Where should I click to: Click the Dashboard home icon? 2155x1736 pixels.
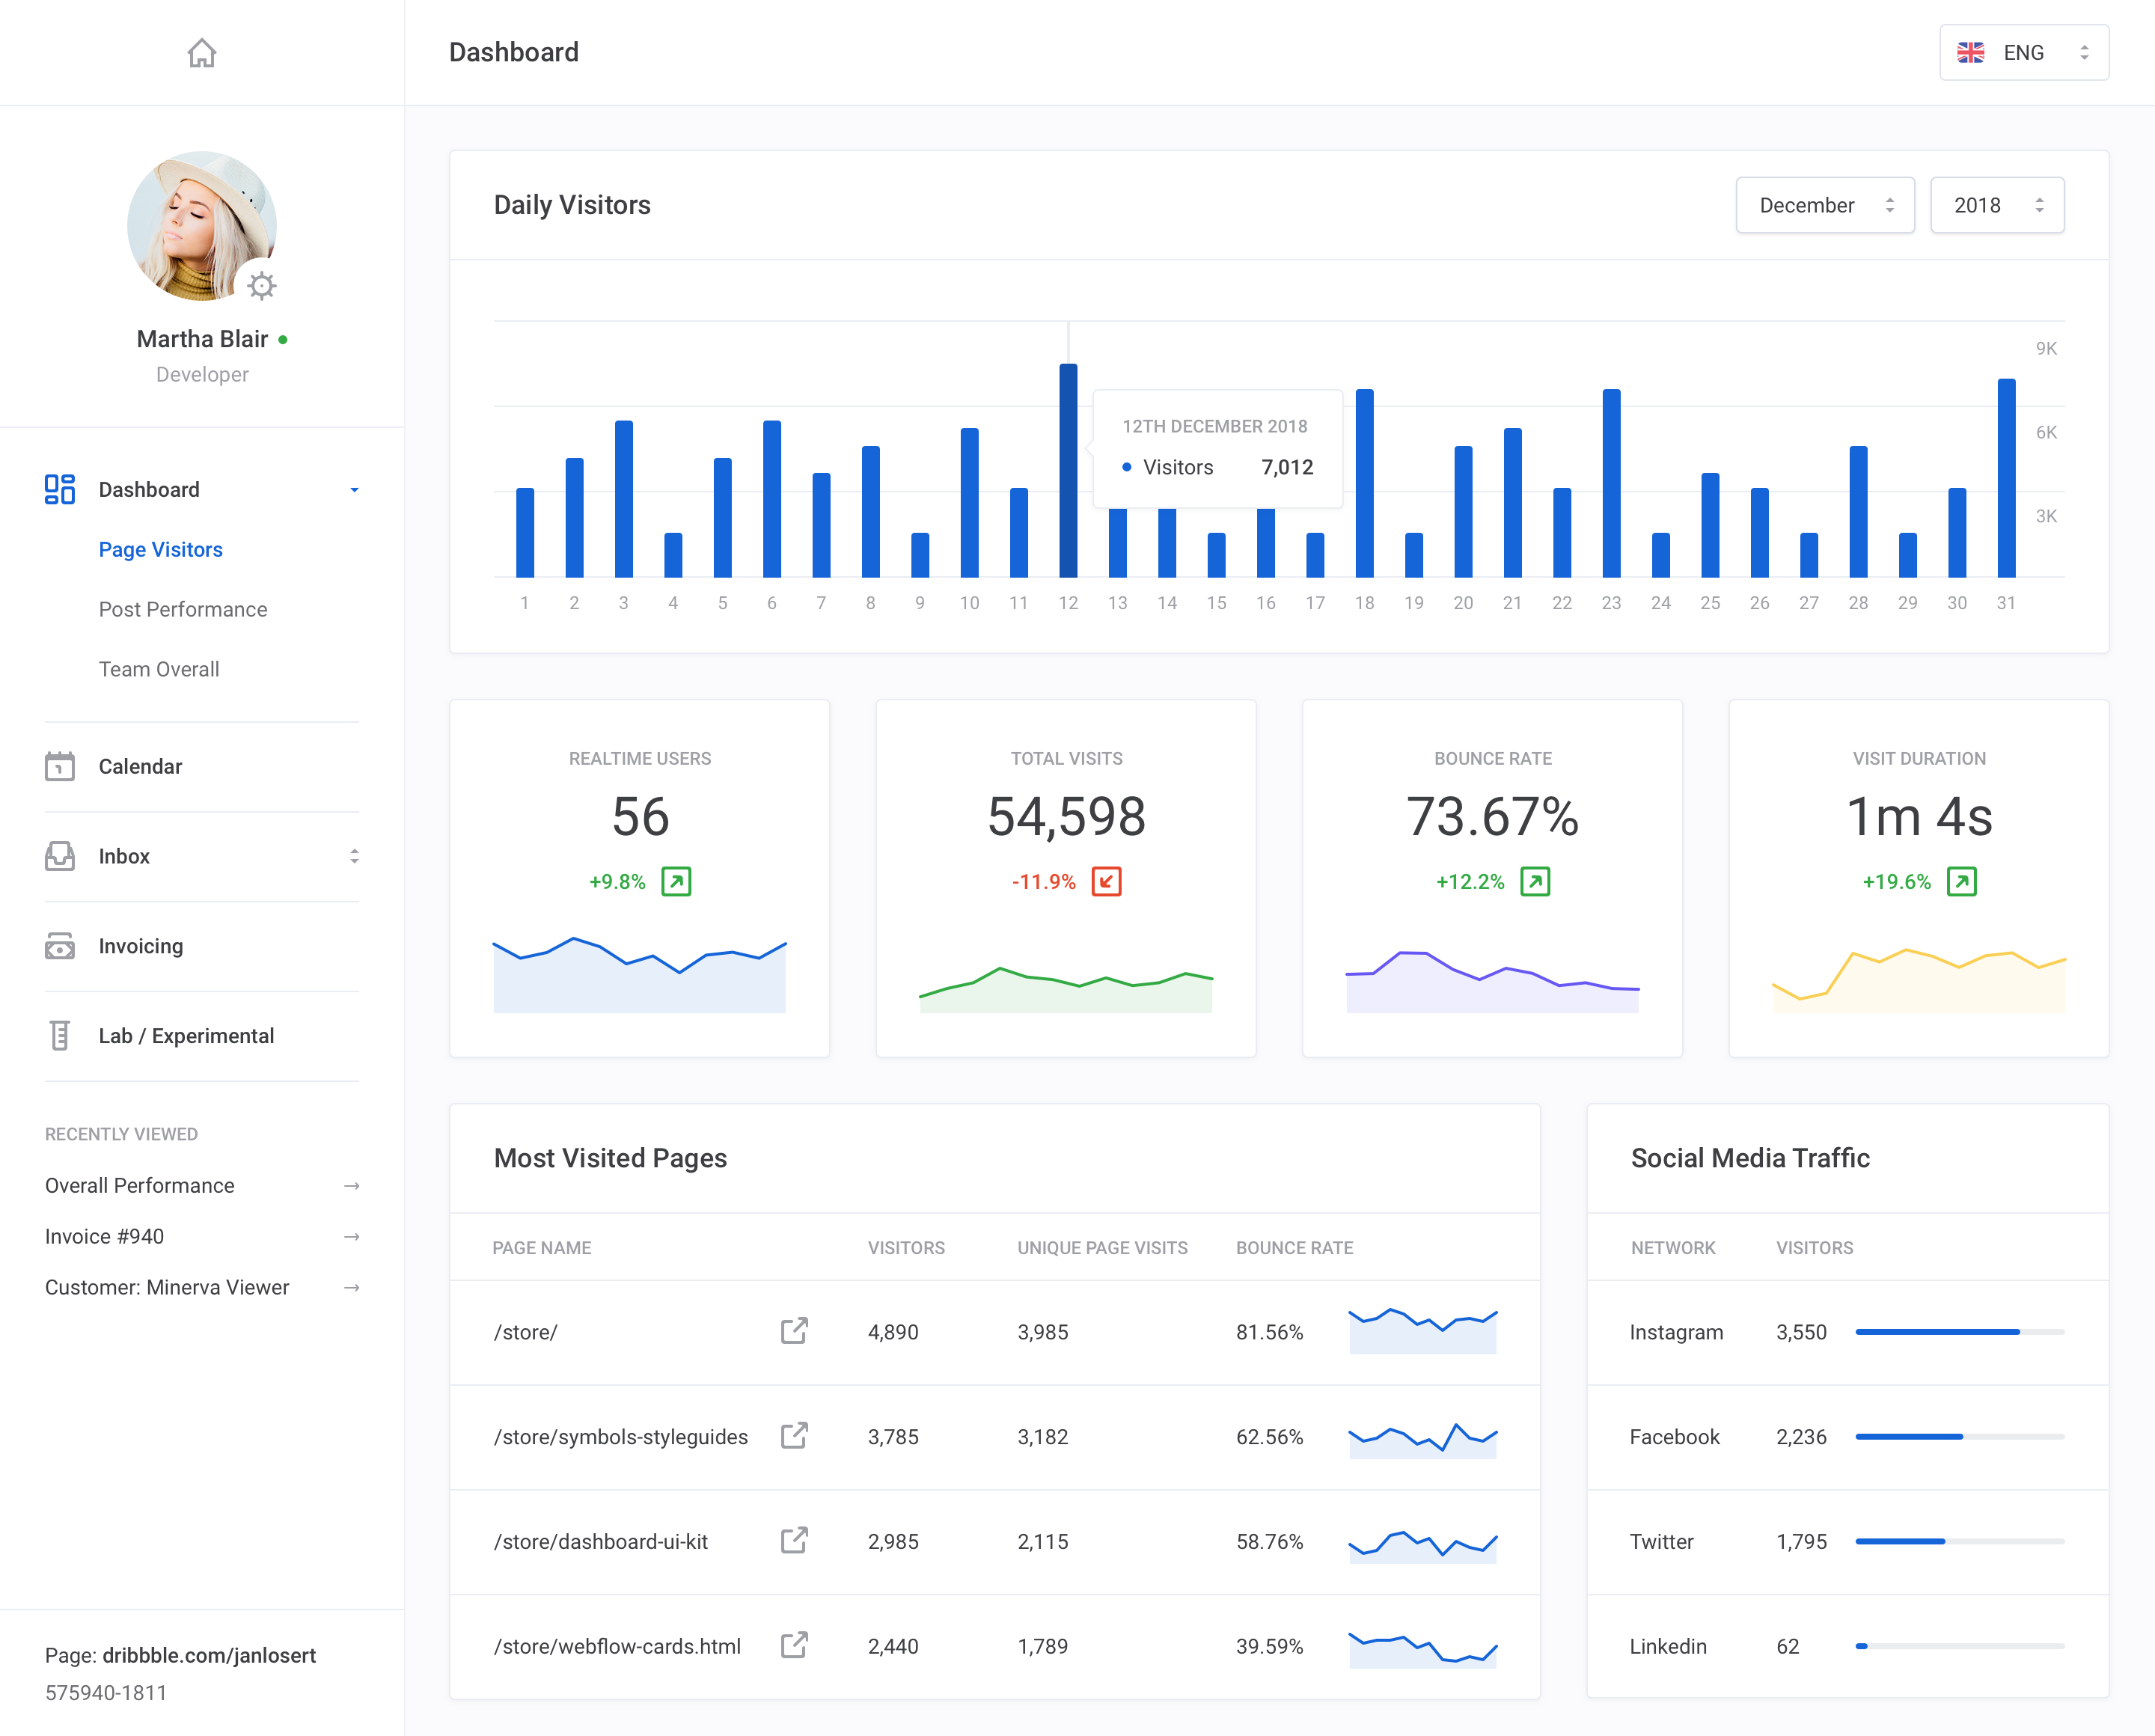[198, 52]
